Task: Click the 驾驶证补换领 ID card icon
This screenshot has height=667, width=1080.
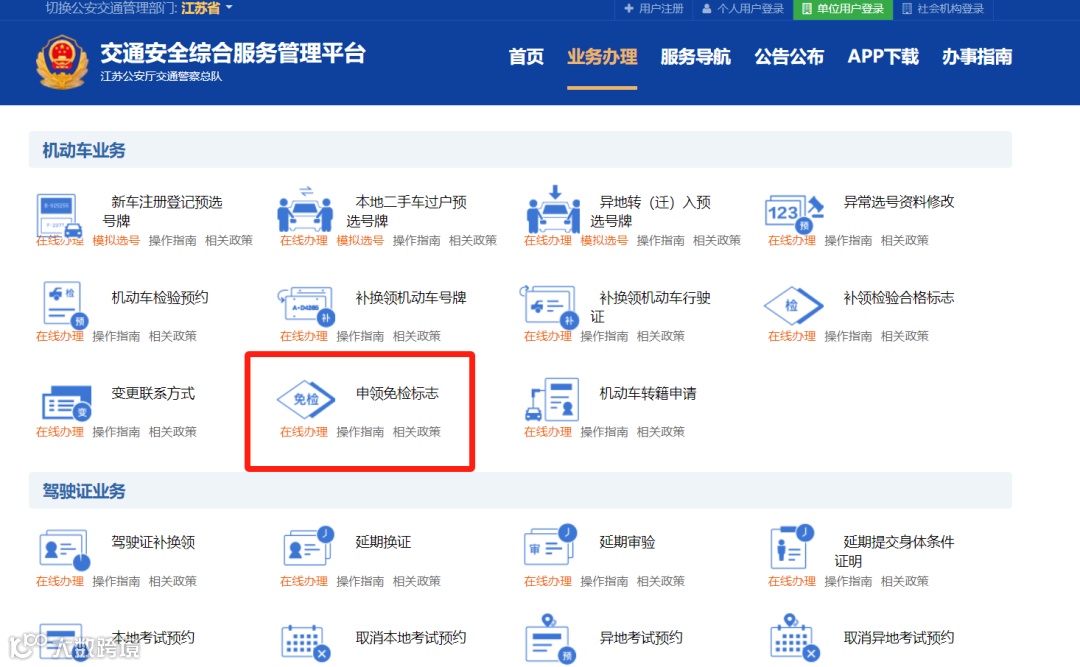Action: pos(65,549)
